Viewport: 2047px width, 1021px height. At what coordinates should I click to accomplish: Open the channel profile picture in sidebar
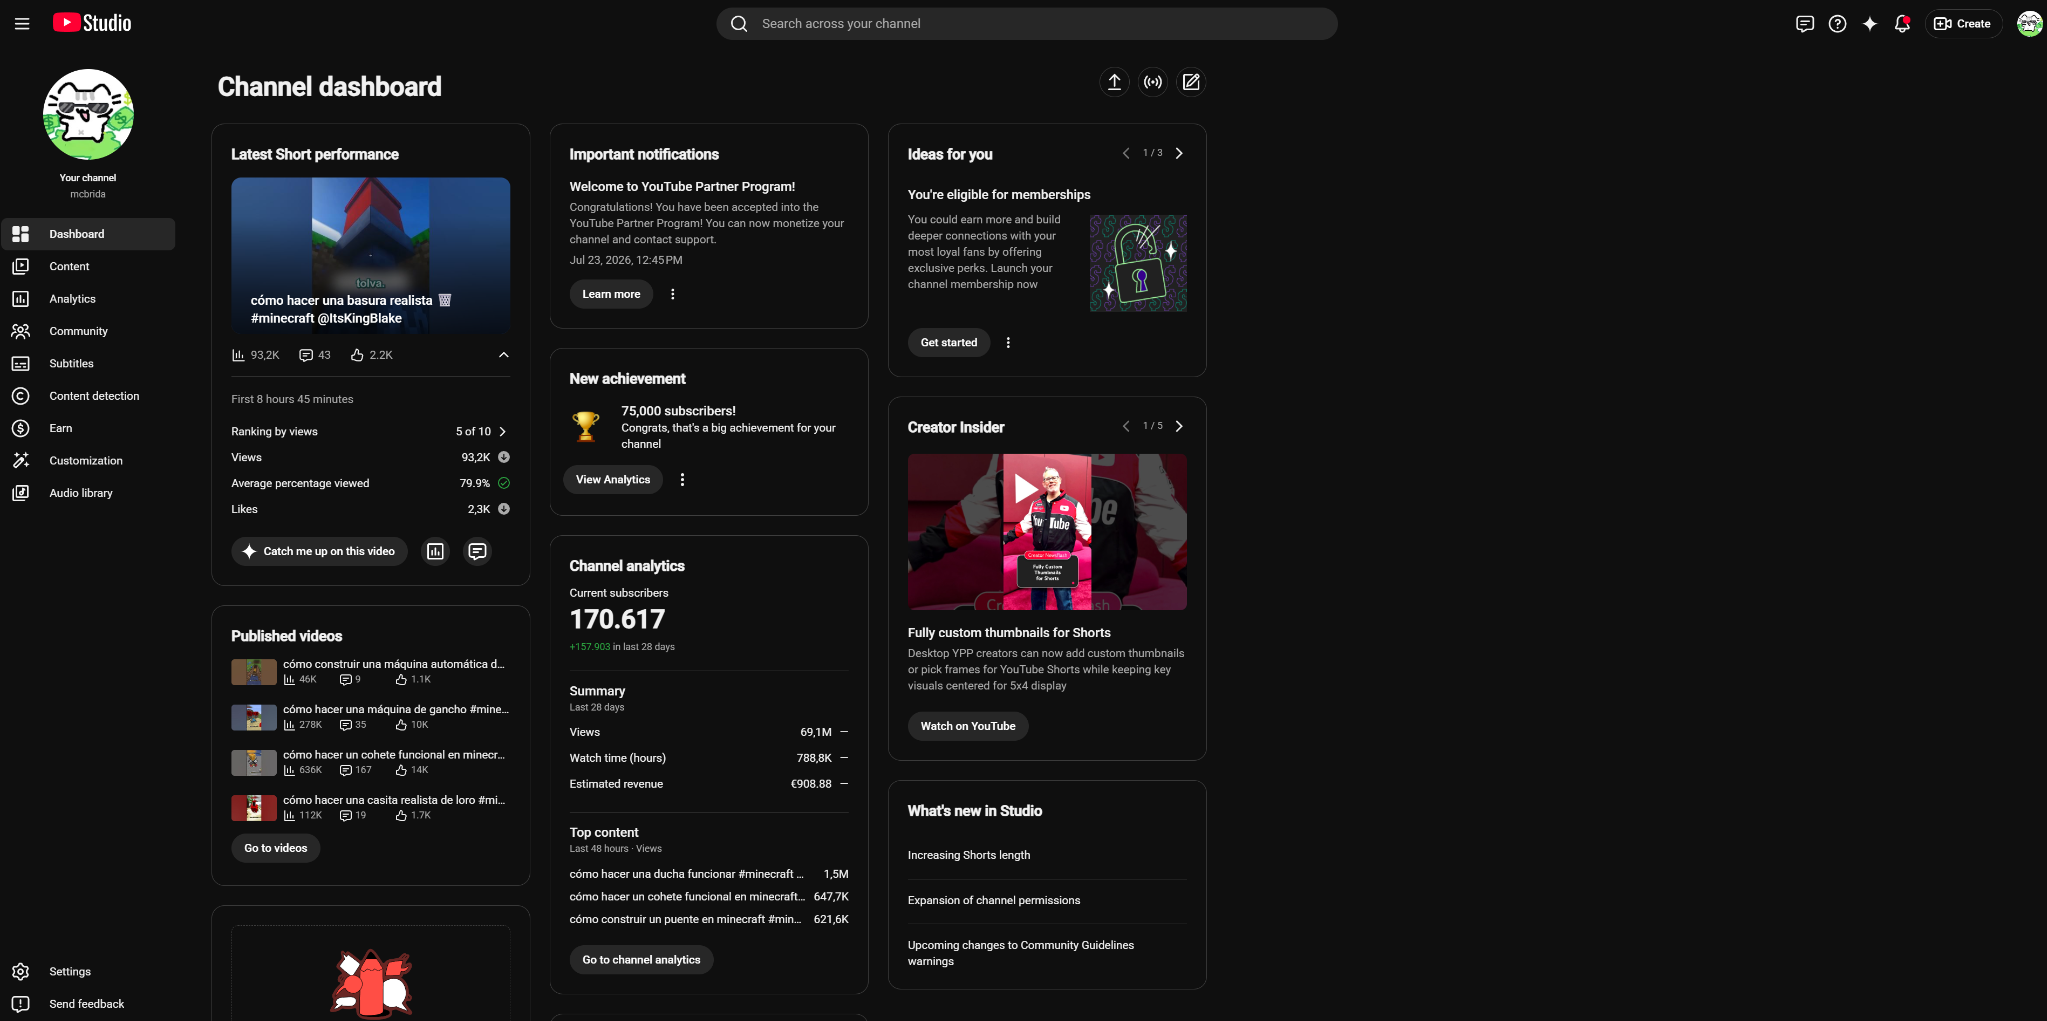(x=88, y=114)
